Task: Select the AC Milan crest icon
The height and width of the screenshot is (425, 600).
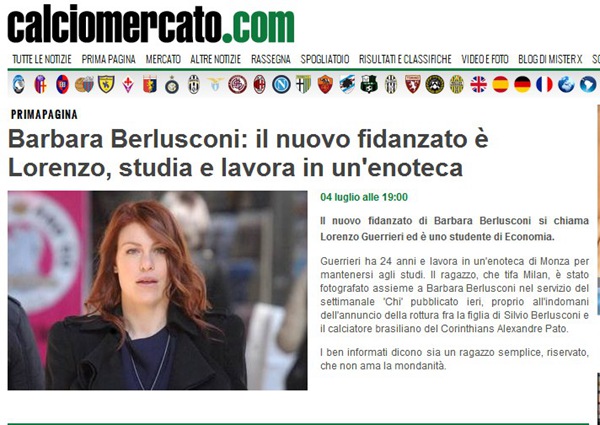Action: tap(259, 84)
